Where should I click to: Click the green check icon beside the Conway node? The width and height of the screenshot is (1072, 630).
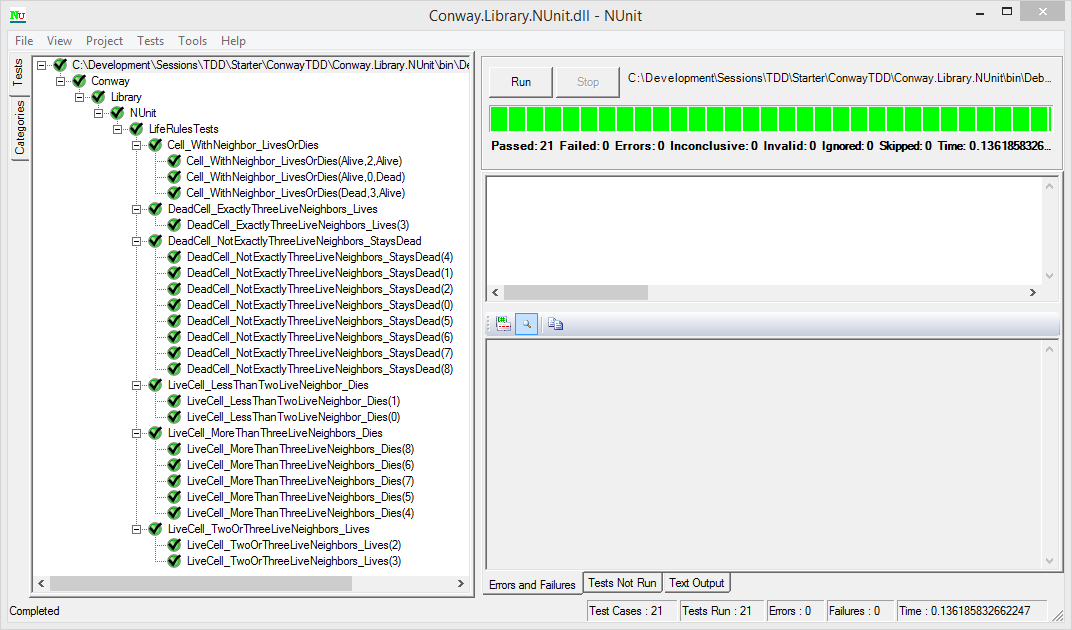tap(78, 80)
